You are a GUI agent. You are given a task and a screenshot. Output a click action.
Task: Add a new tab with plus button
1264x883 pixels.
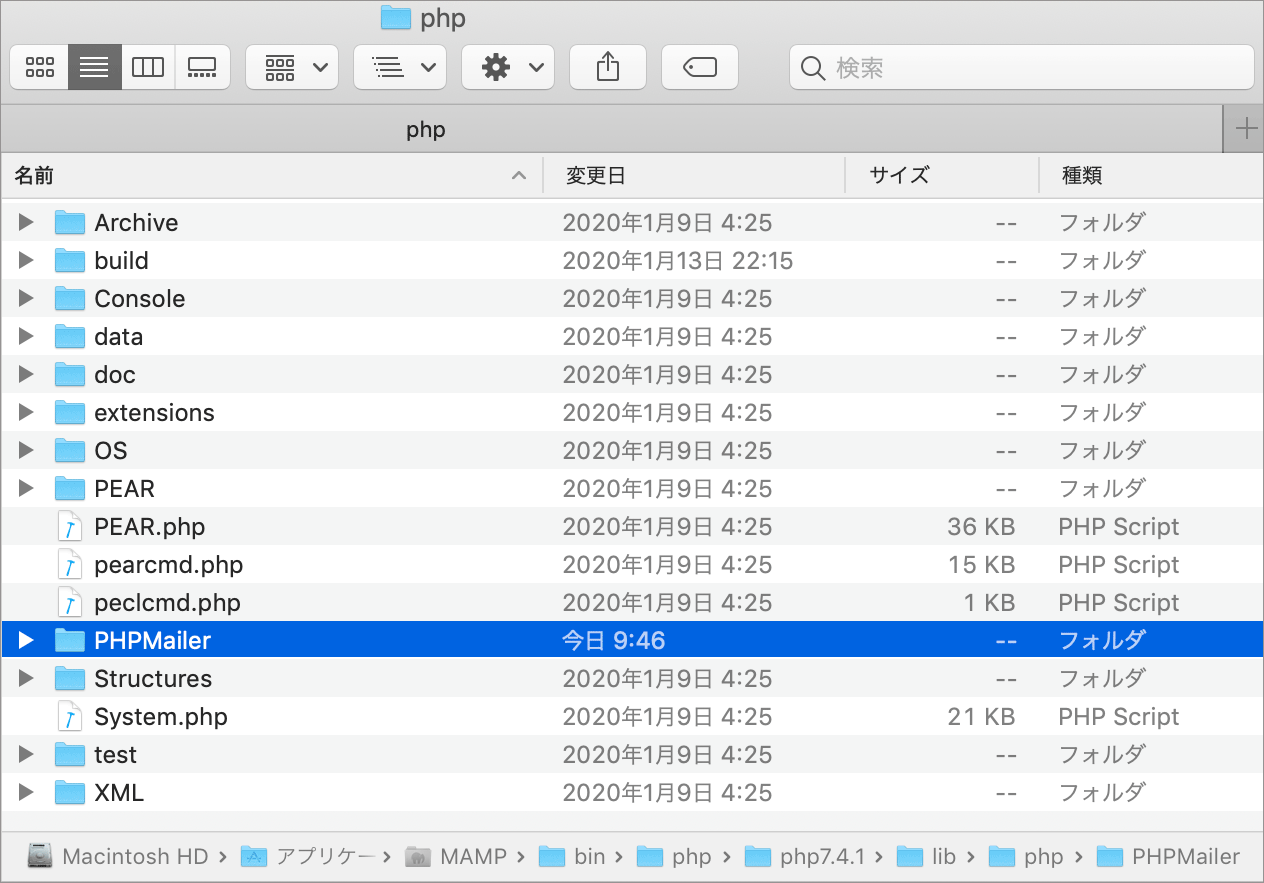pos(1245,129)
